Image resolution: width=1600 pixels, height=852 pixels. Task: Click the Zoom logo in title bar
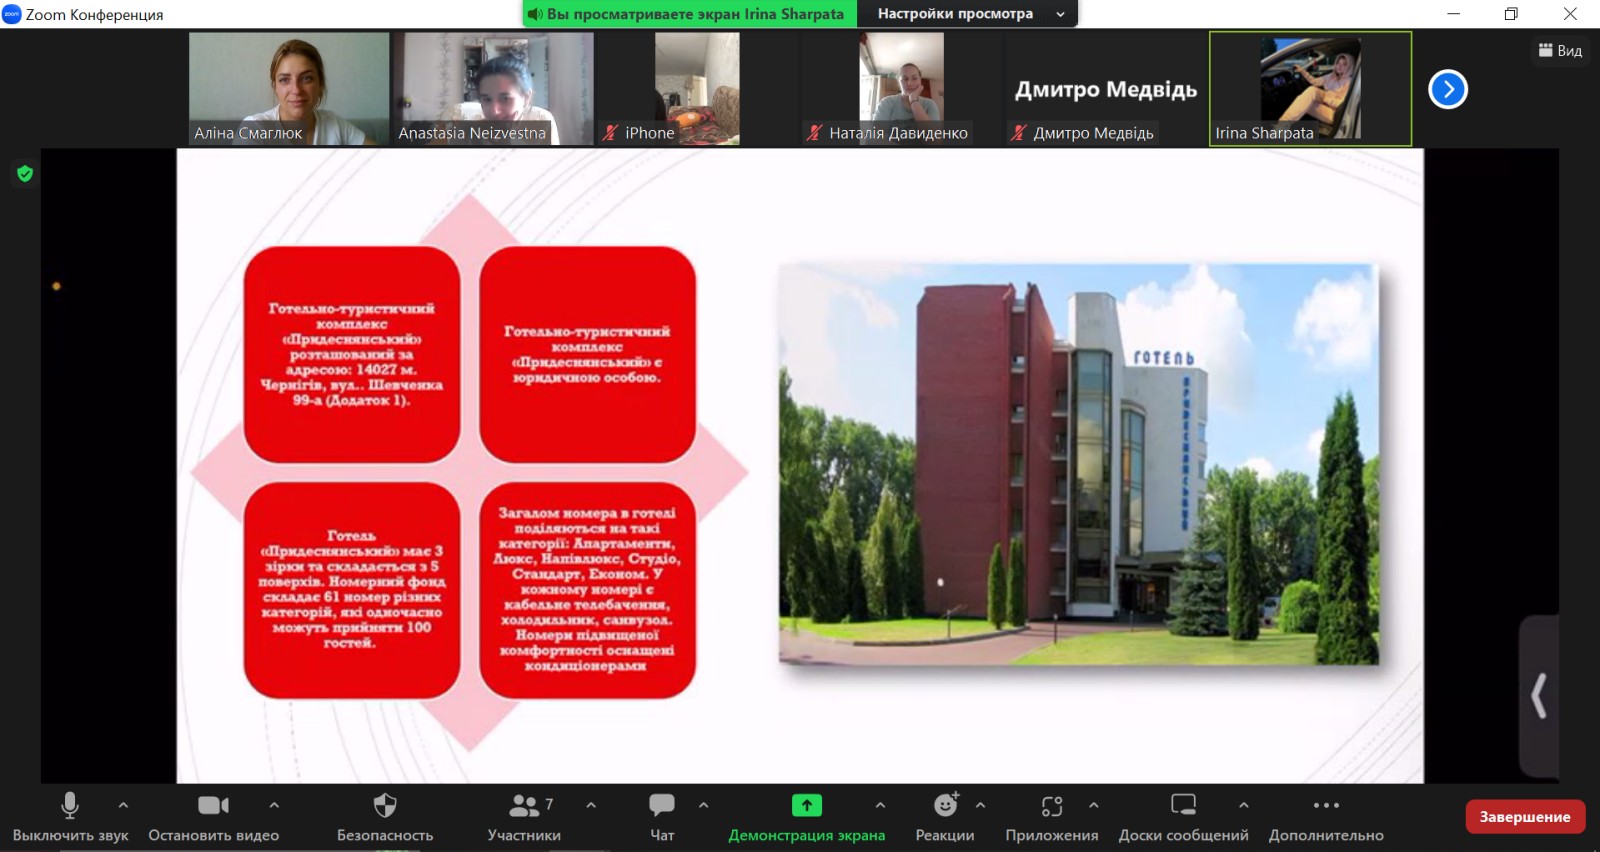pyautogui.click(x=12, y=14)
